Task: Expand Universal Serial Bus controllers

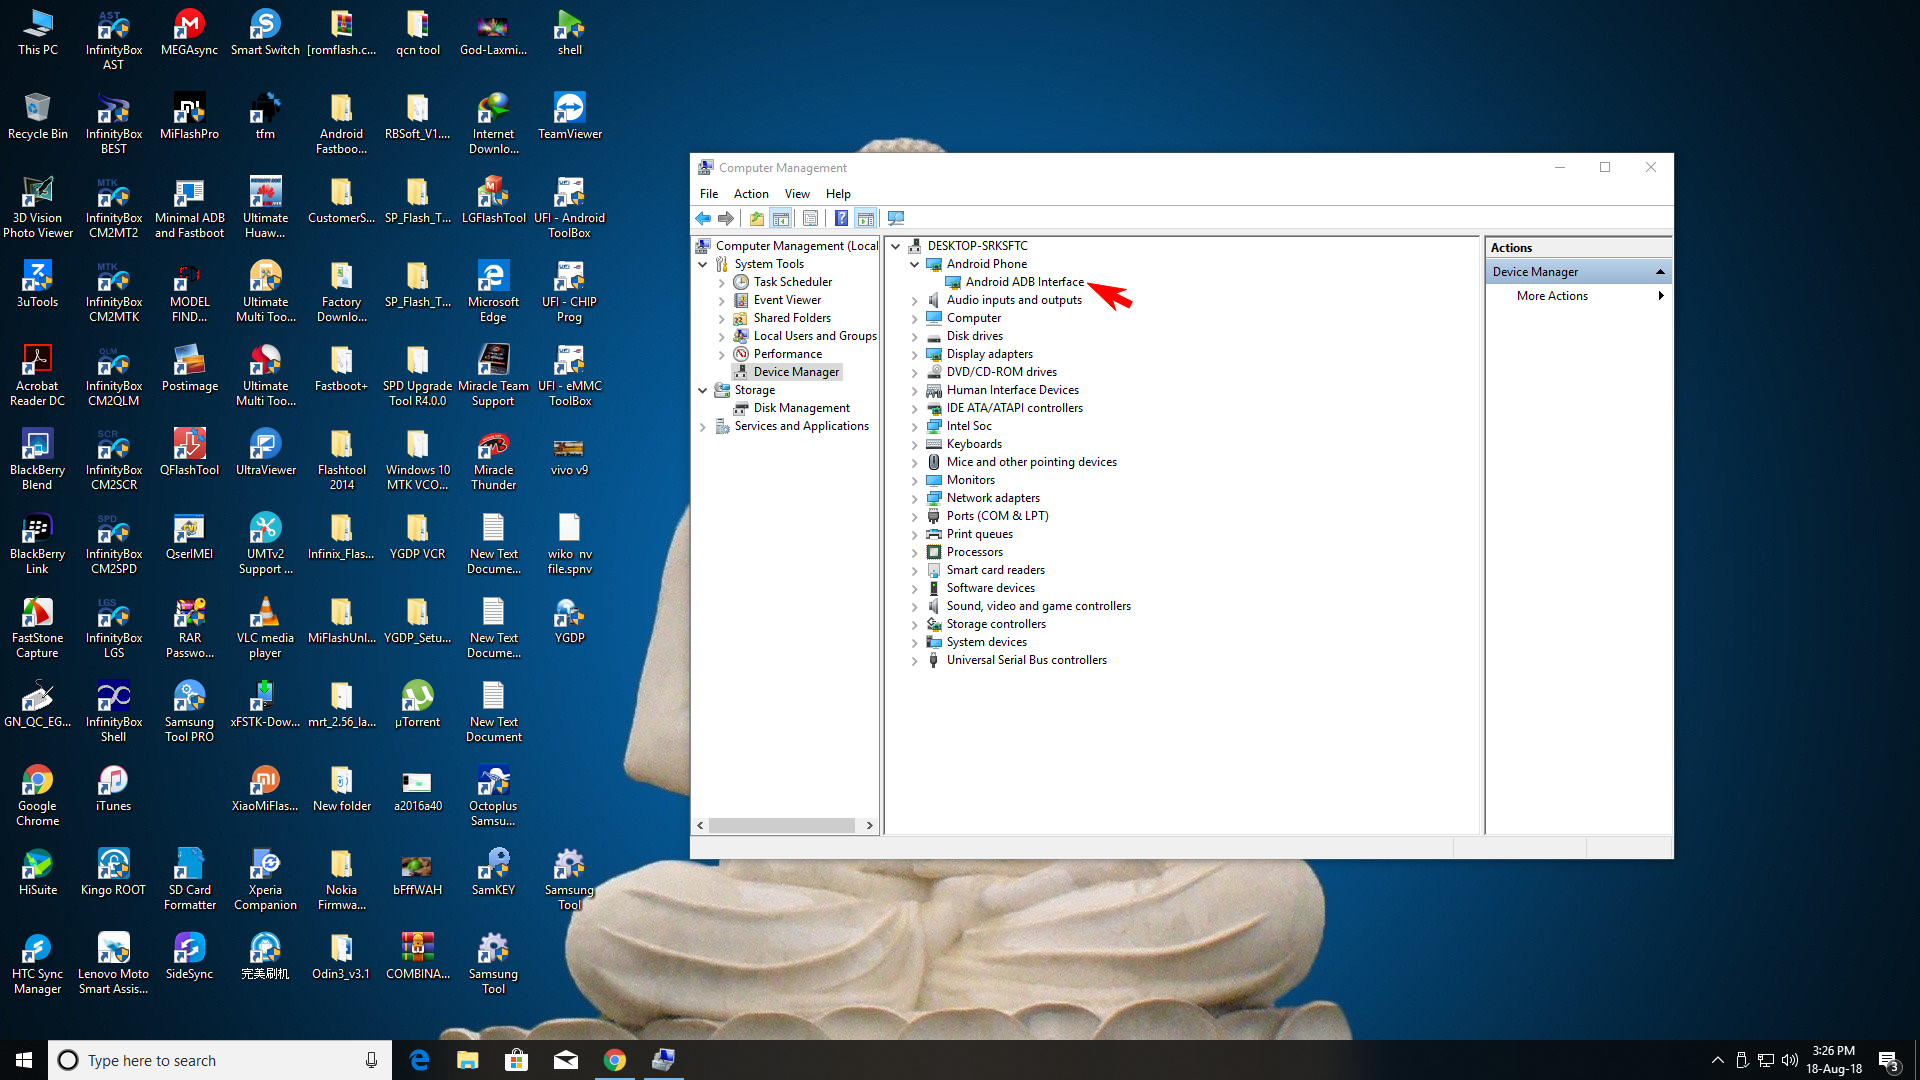Action: pyautogui.click(x=915, y=661)
